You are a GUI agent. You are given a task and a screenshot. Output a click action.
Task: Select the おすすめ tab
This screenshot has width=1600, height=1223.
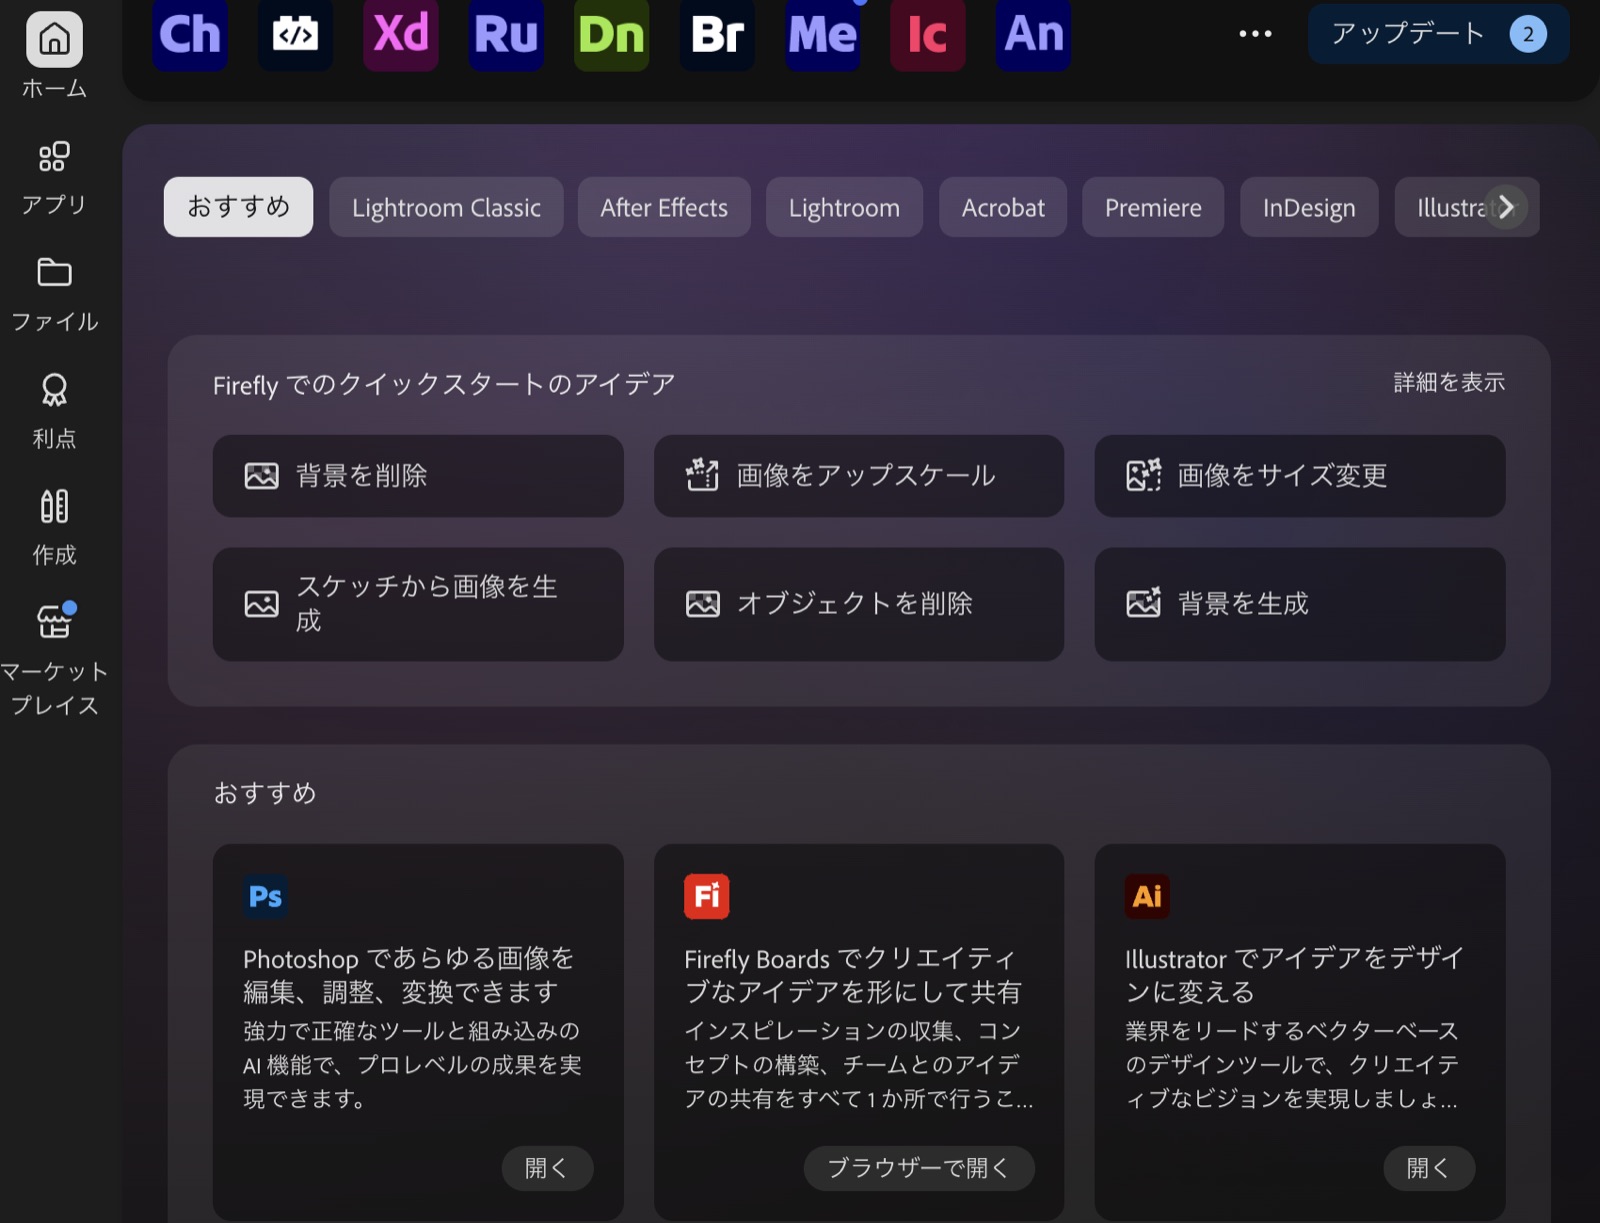pos(238,207)
